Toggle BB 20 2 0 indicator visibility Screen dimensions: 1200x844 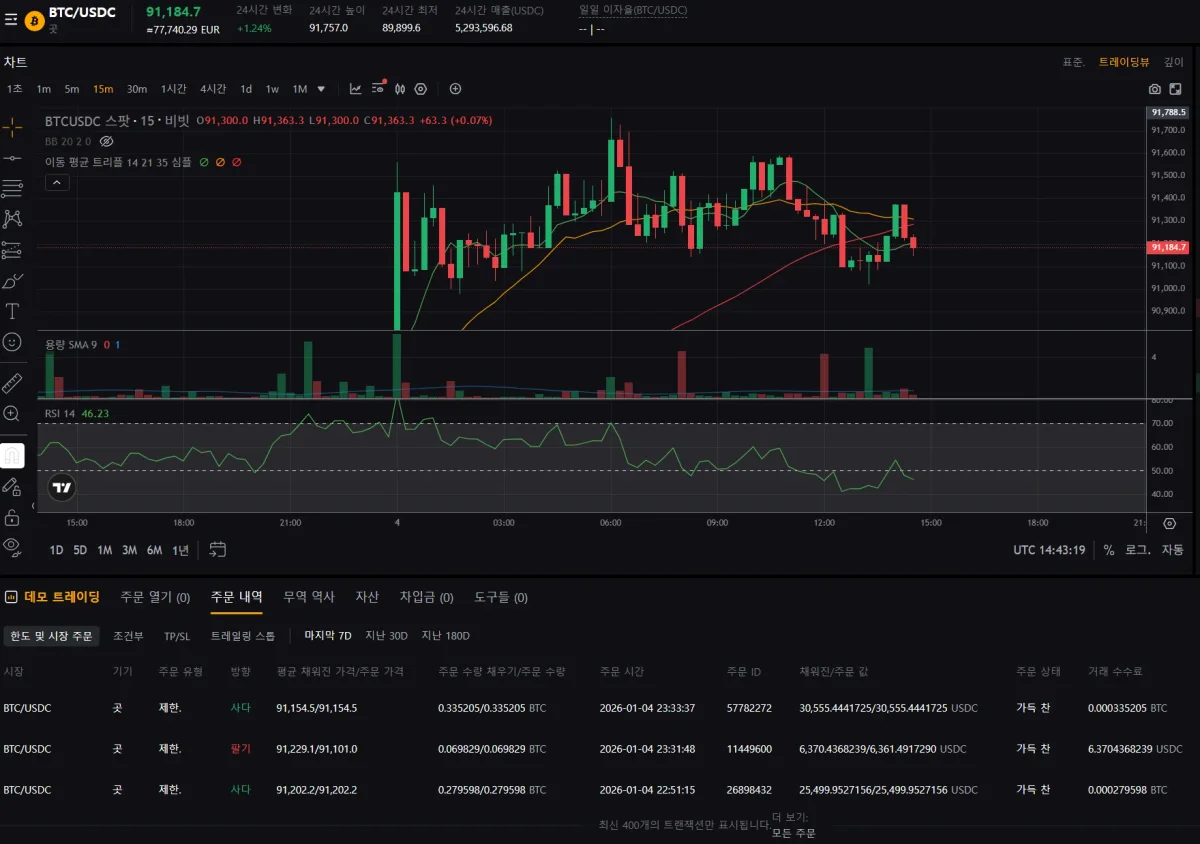coord(107,141)
